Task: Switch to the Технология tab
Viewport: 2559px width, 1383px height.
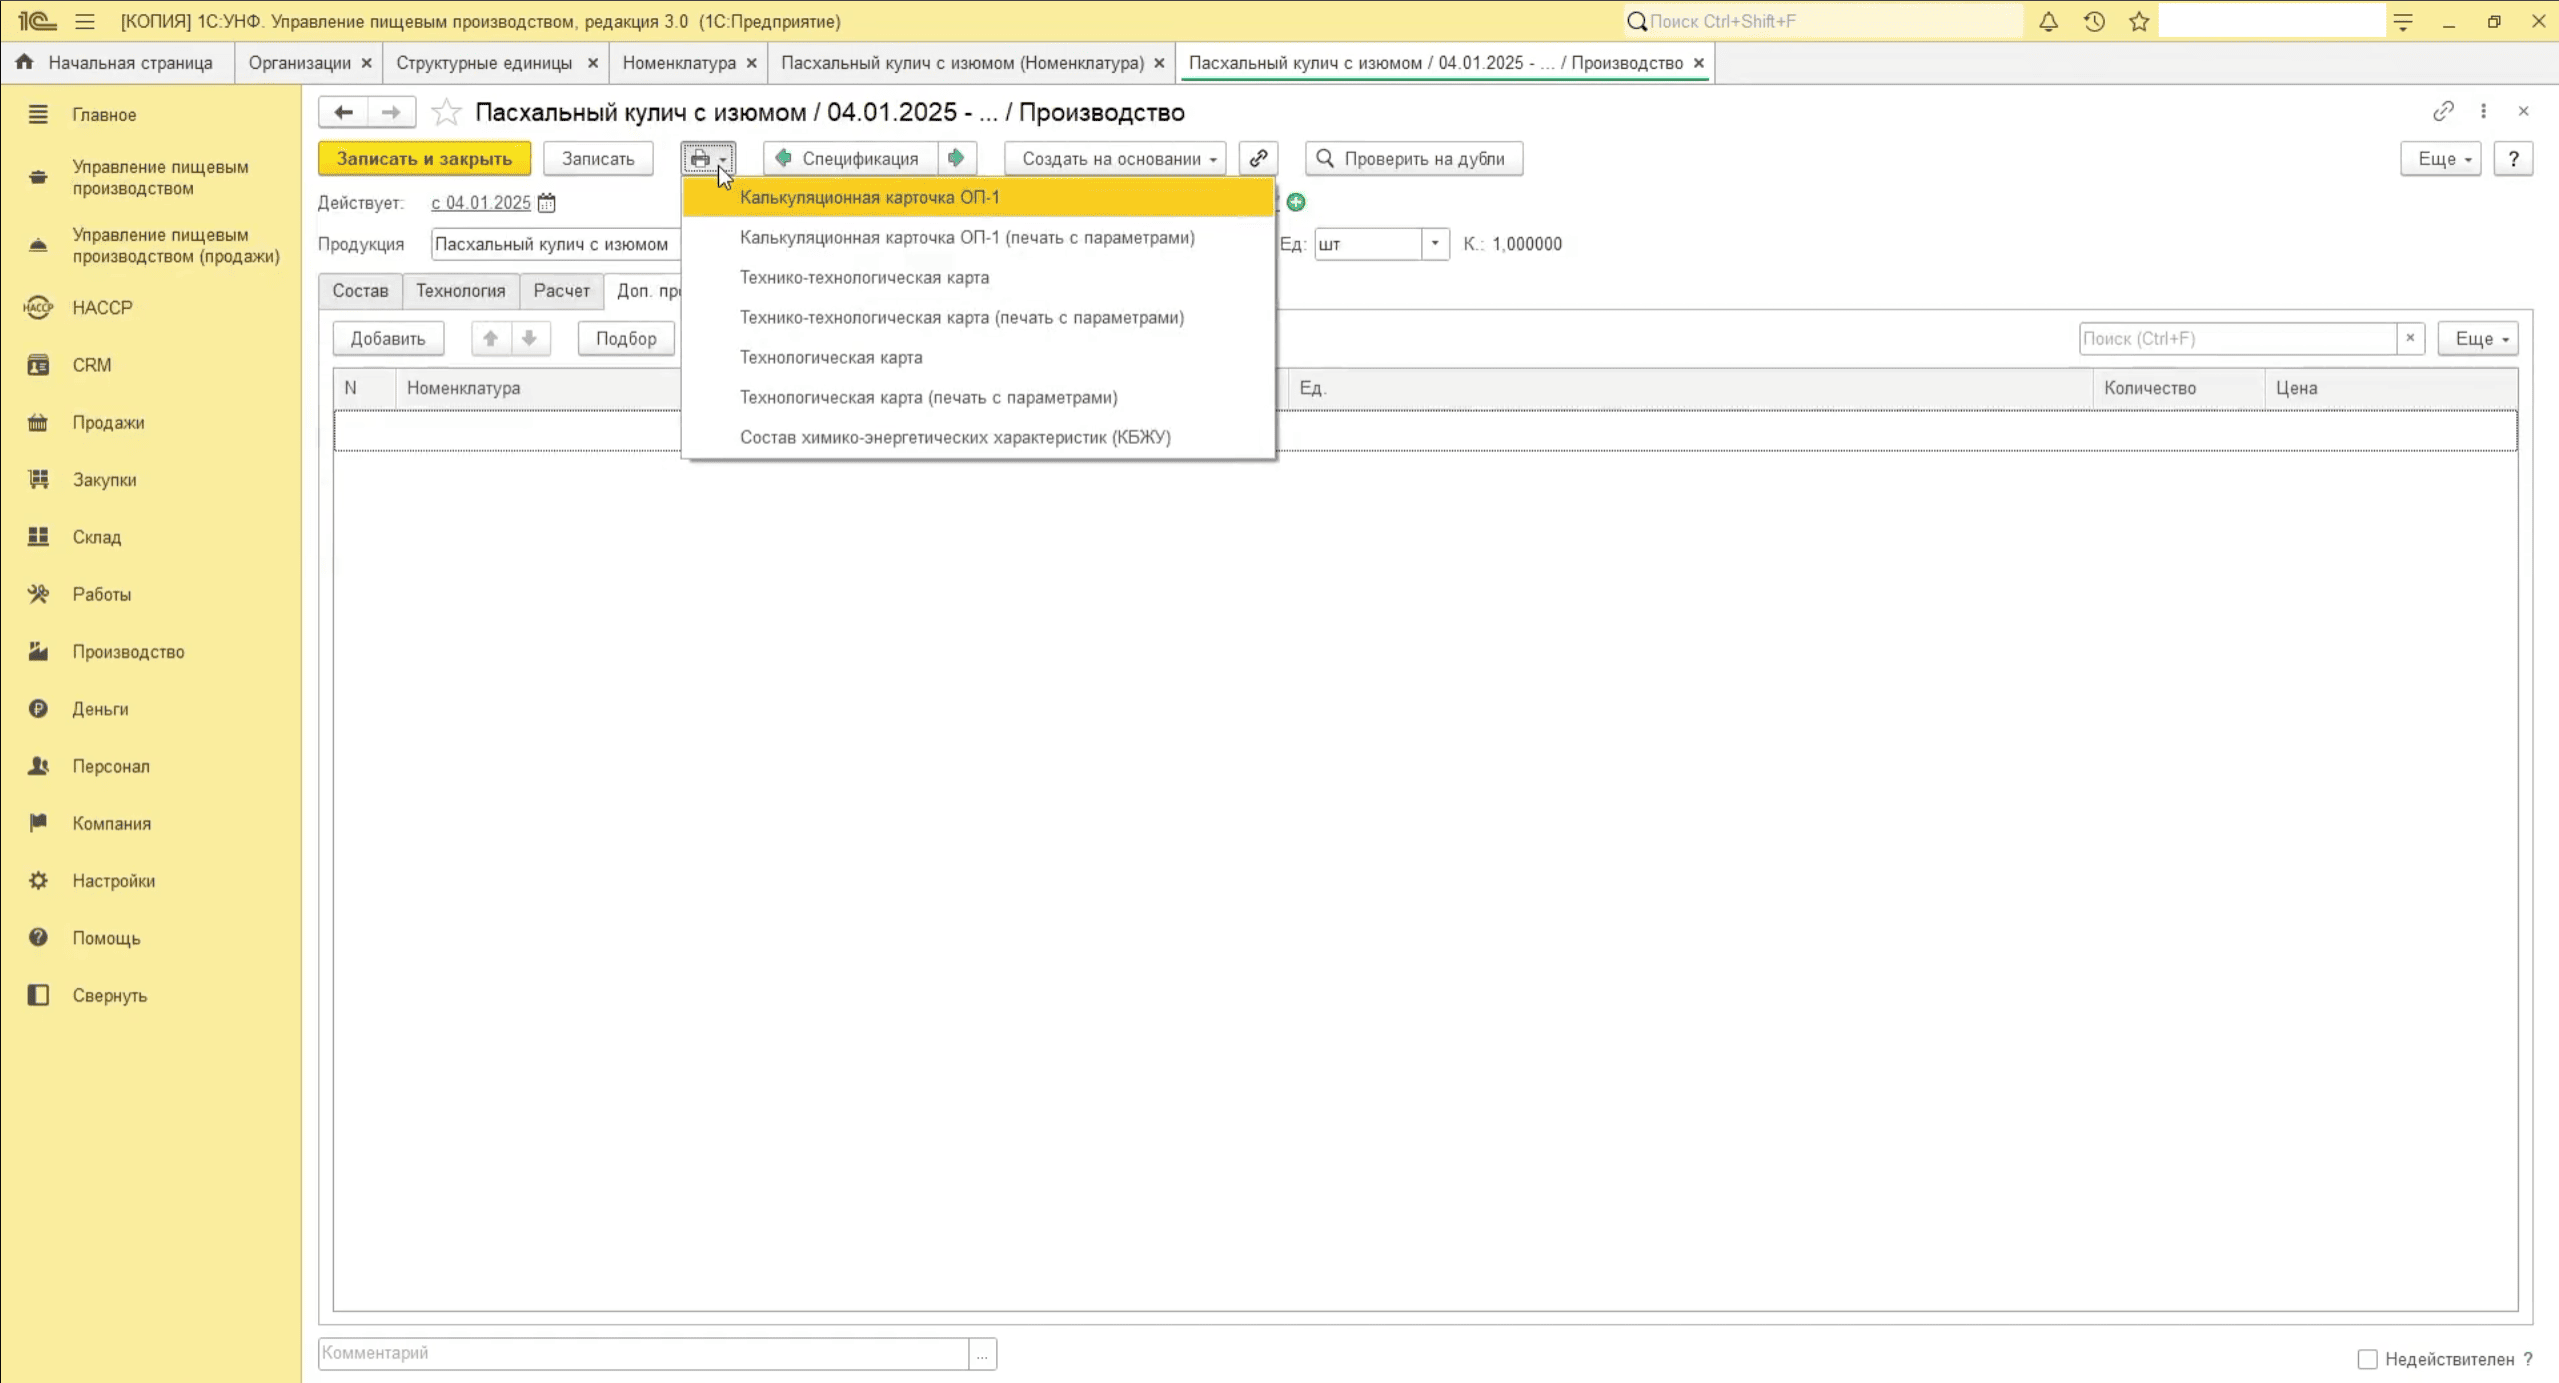Action: pyautogui.click(x=461, y=291)
